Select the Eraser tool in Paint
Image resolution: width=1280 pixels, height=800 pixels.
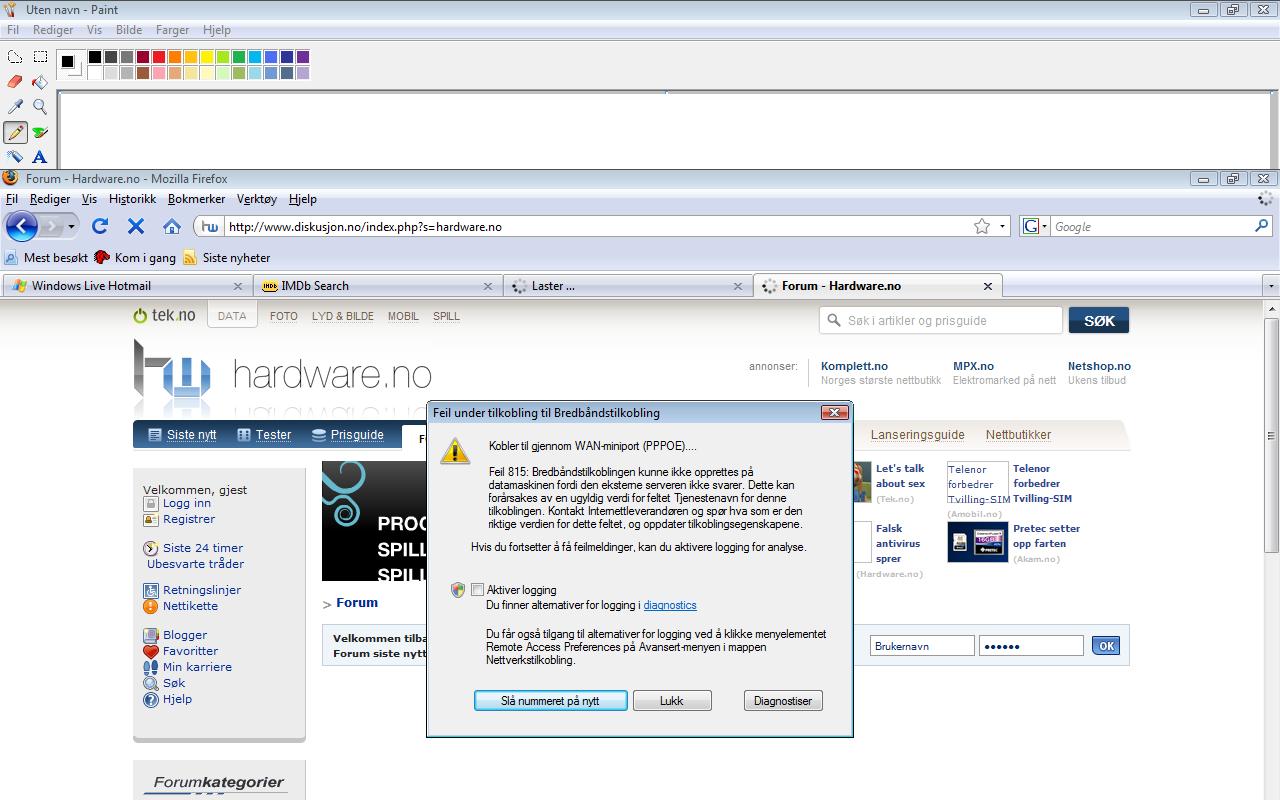pos(15,82)
